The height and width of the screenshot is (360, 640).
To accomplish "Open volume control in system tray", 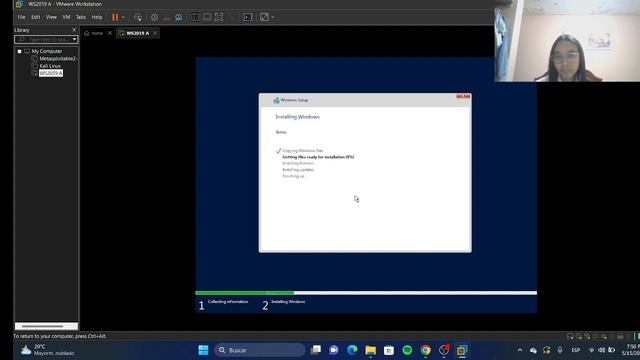I will pos(601,350).
